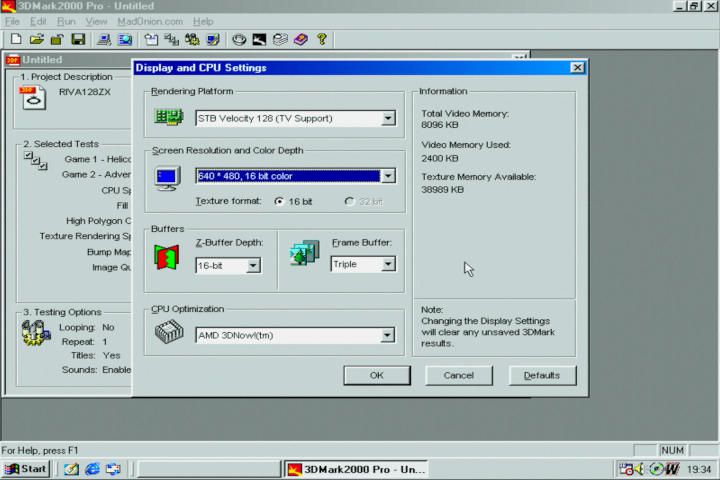720x480 pixels.
Task: Click the document with arrow toolbar icon
Action: coord(151,40)
